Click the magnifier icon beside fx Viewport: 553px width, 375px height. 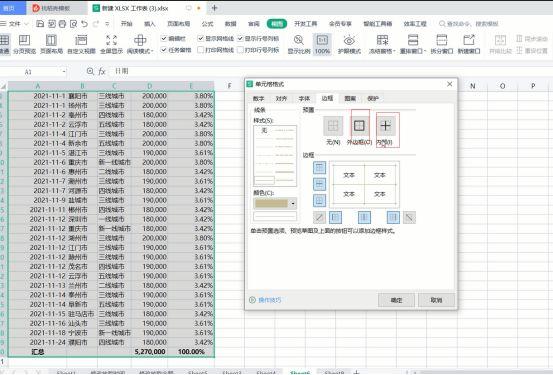point(90,71)
